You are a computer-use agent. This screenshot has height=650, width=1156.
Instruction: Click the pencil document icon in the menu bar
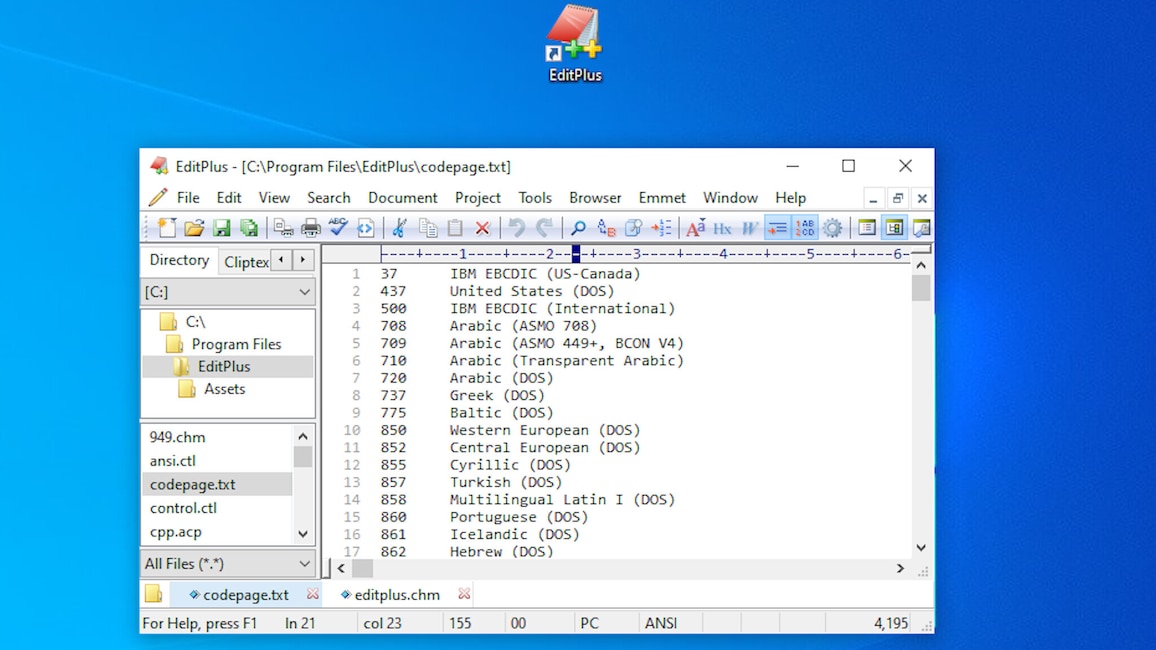click(x=157, y=198)
